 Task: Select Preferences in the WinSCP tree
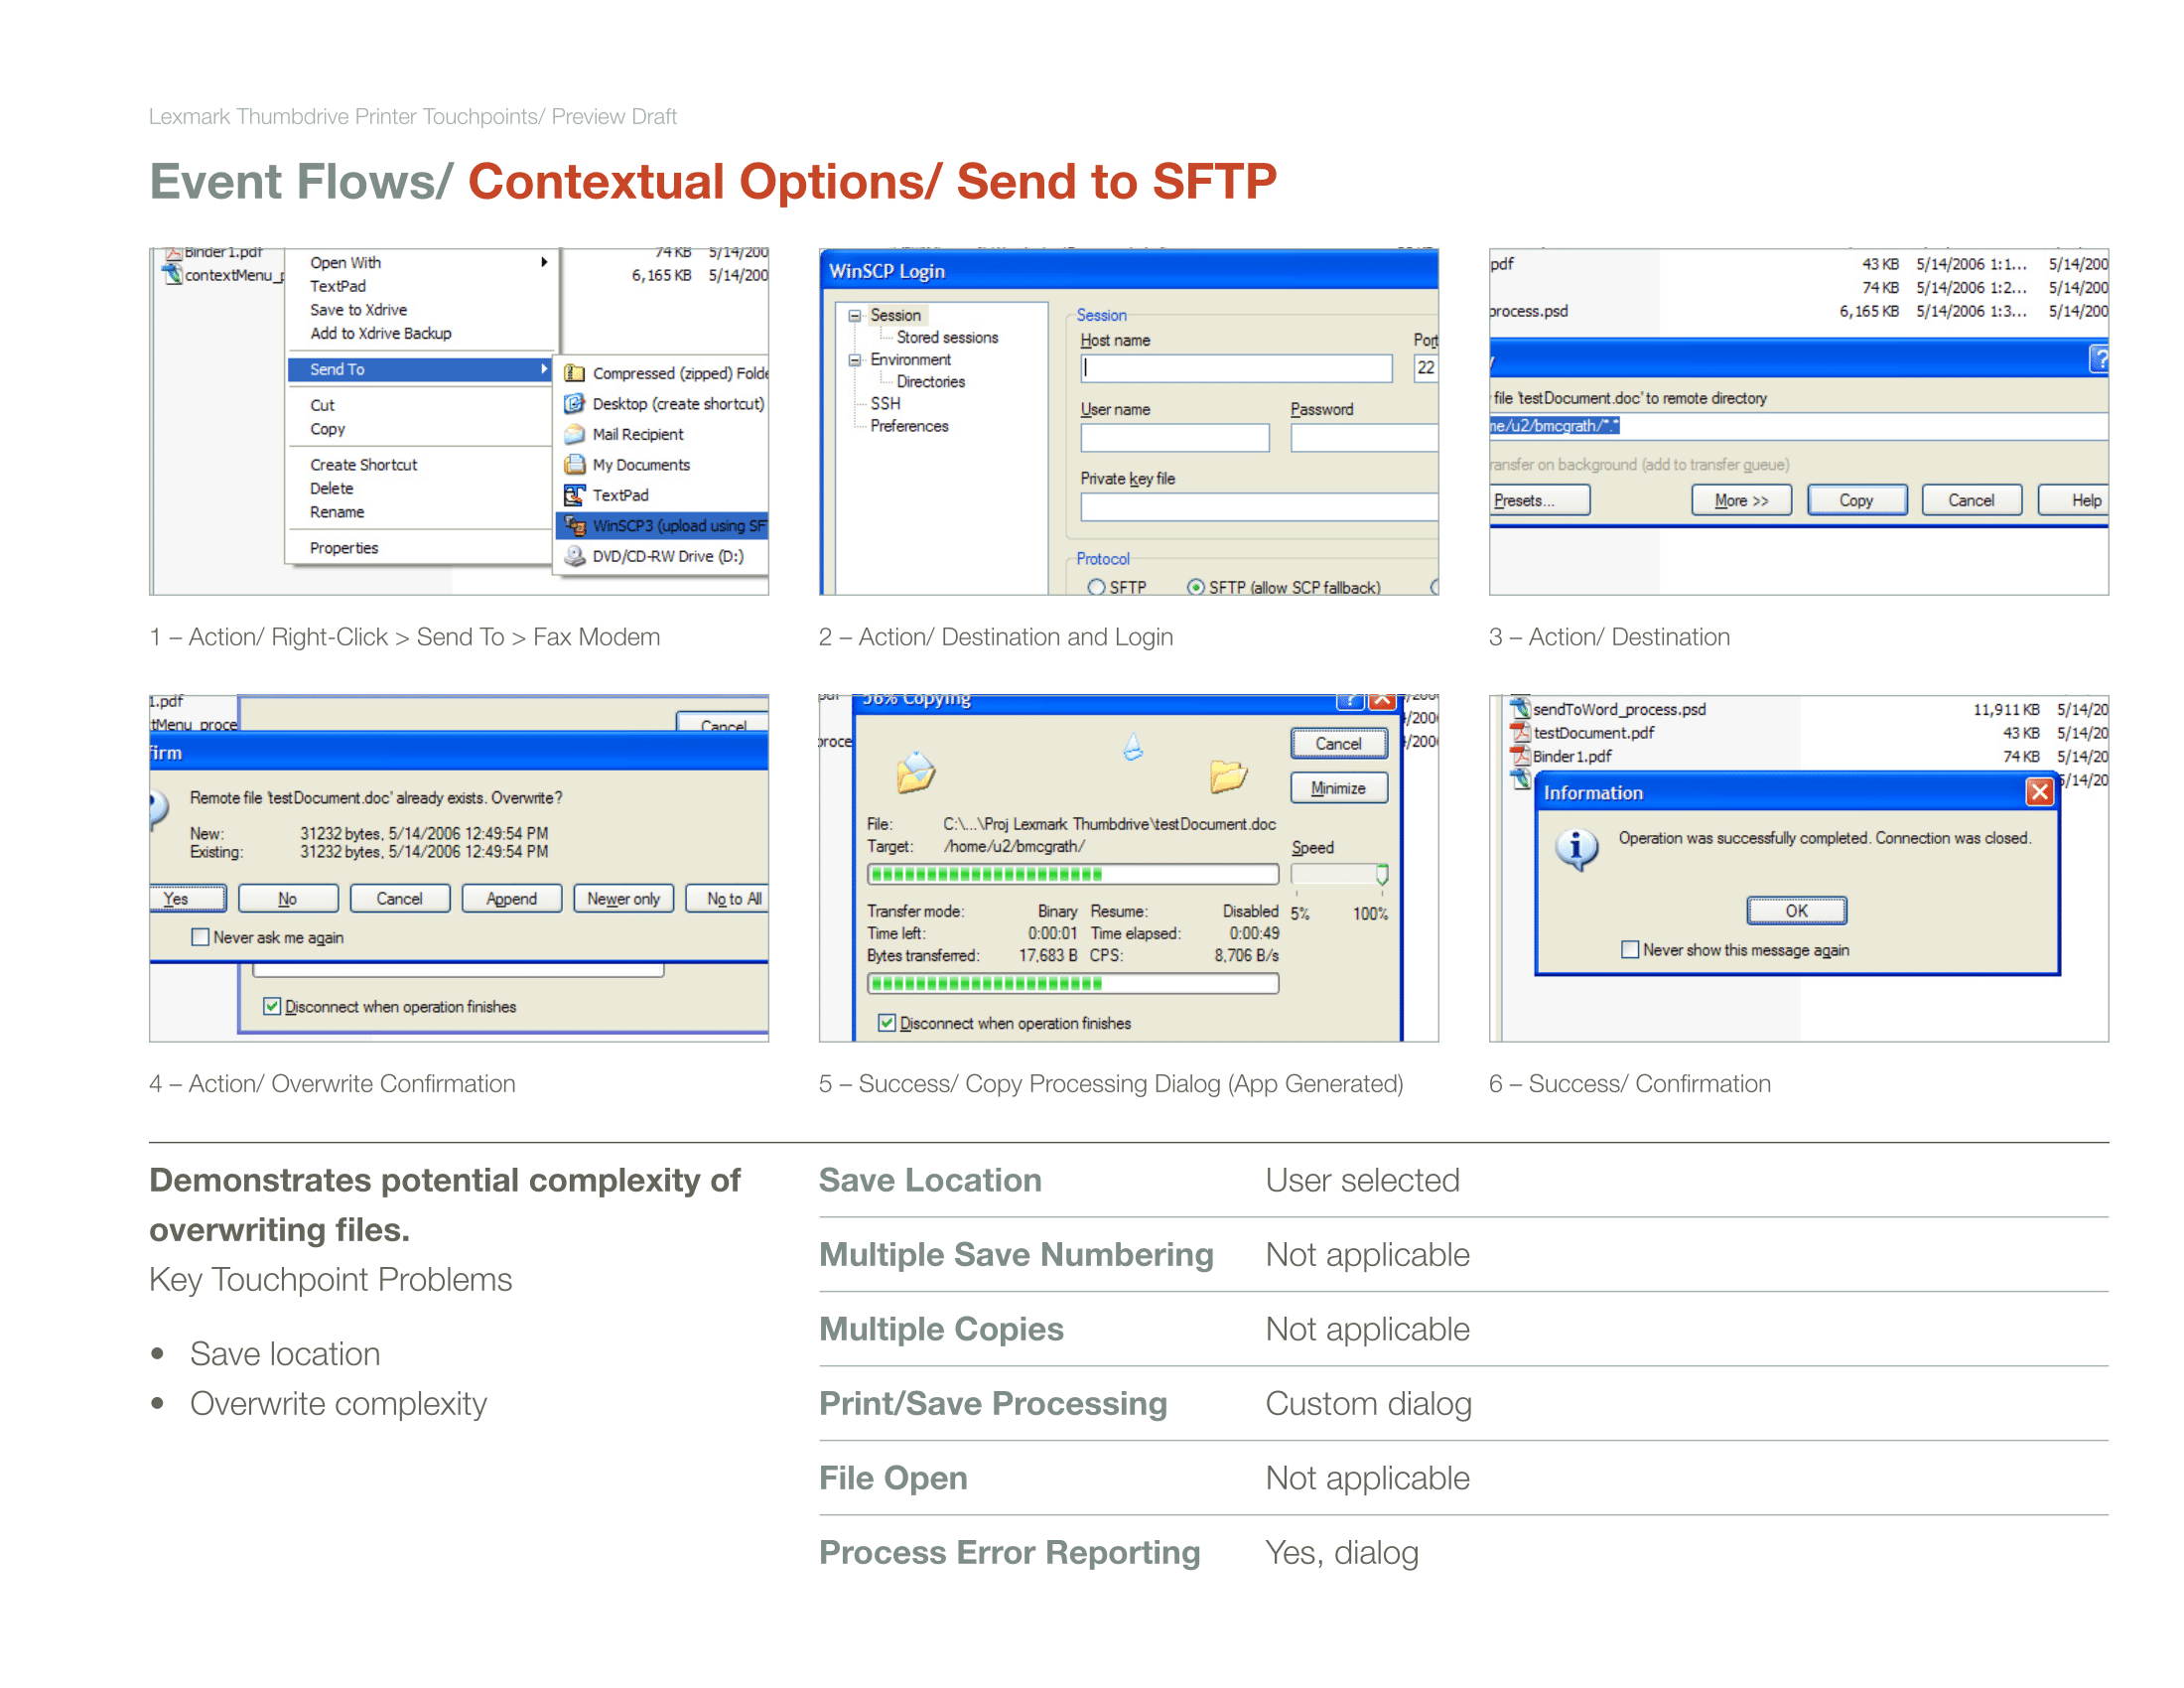[x=909, y=426]
